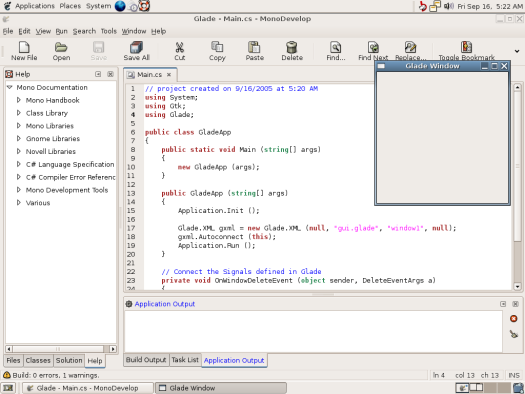
Task: Expand the Mono Development Tools node
Action: click(19, 190)
